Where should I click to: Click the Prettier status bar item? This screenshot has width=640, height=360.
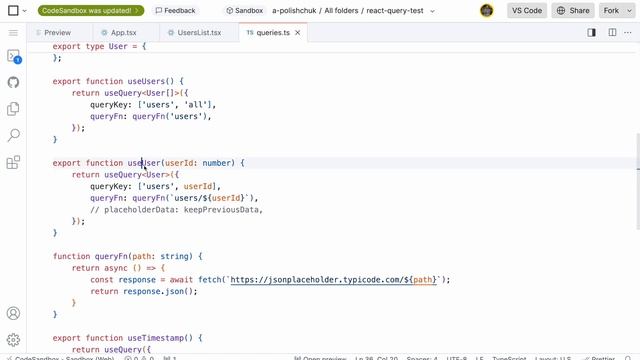point(599,358)
